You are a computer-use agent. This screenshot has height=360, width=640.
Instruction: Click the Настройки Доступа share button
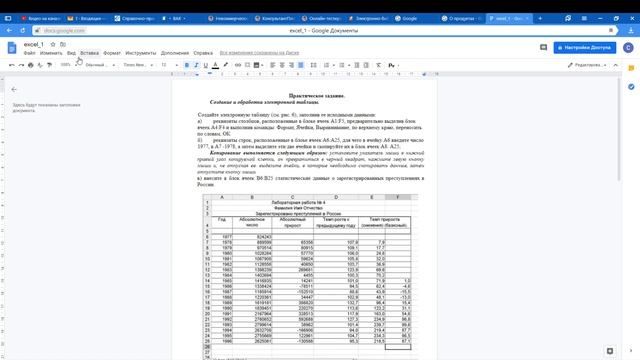coord(584,48)
